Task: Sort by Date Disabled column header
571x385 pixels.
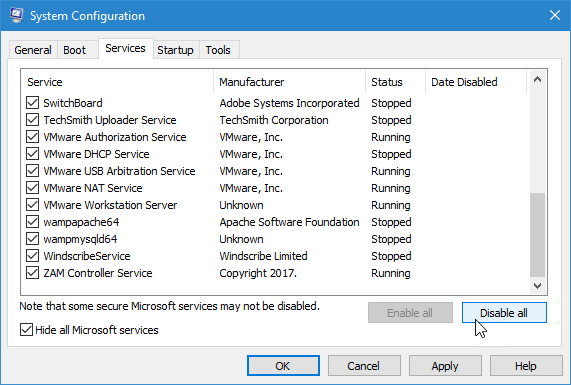Action: tap(476, 82)
